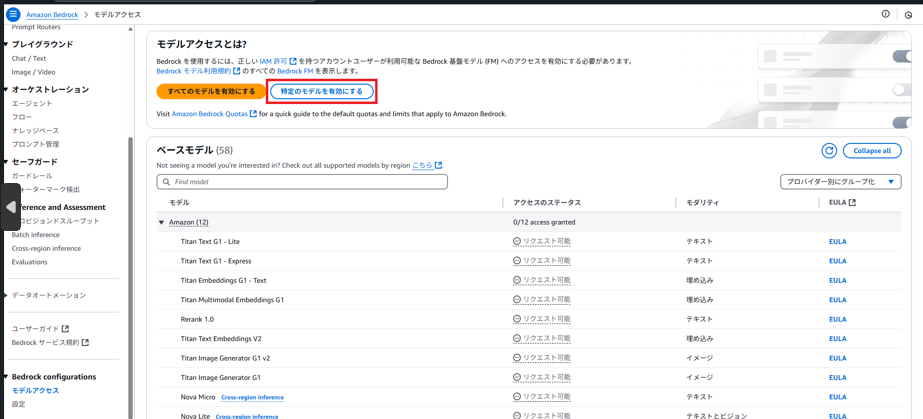
Task: Click external link icon next to IAM 許可
Action: tap(293, 61)
